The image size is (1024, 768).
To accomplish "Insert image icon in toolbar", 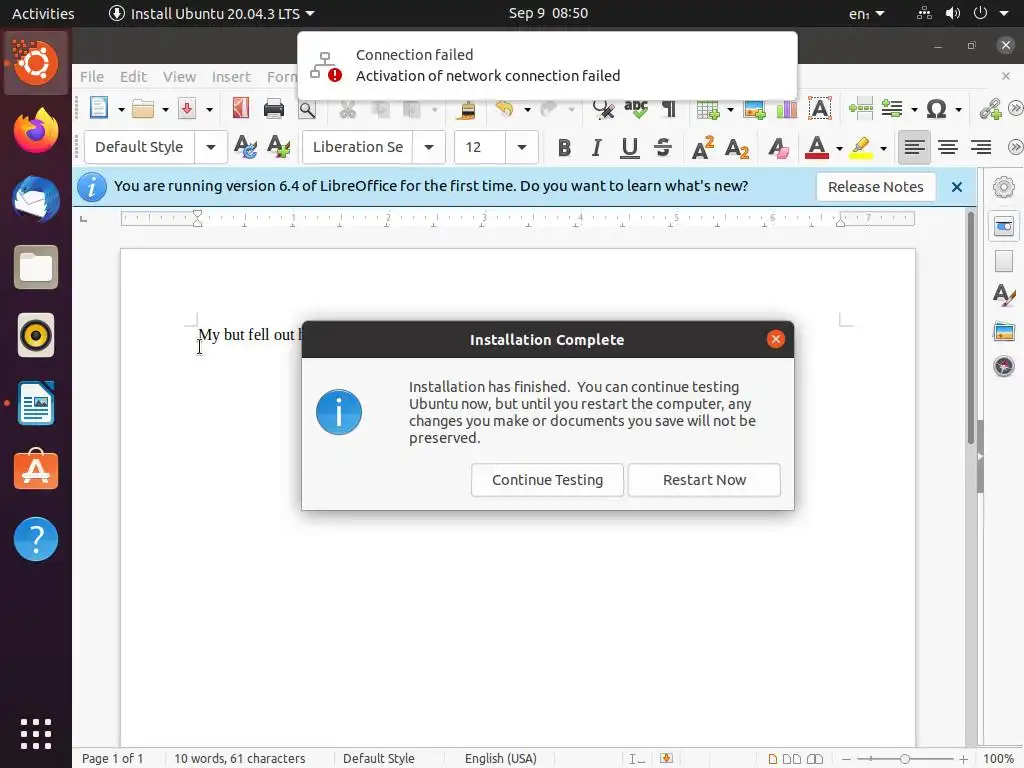I will coord(754,109).
